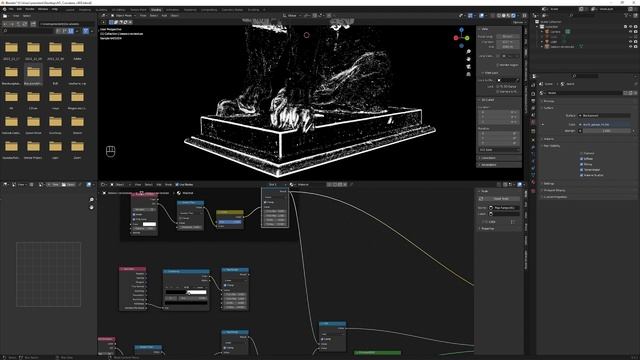Viewport: 640px width, 360px height.
Task: Switch to the Geometry Nodes workspace tab
Action: click(232, 9)
